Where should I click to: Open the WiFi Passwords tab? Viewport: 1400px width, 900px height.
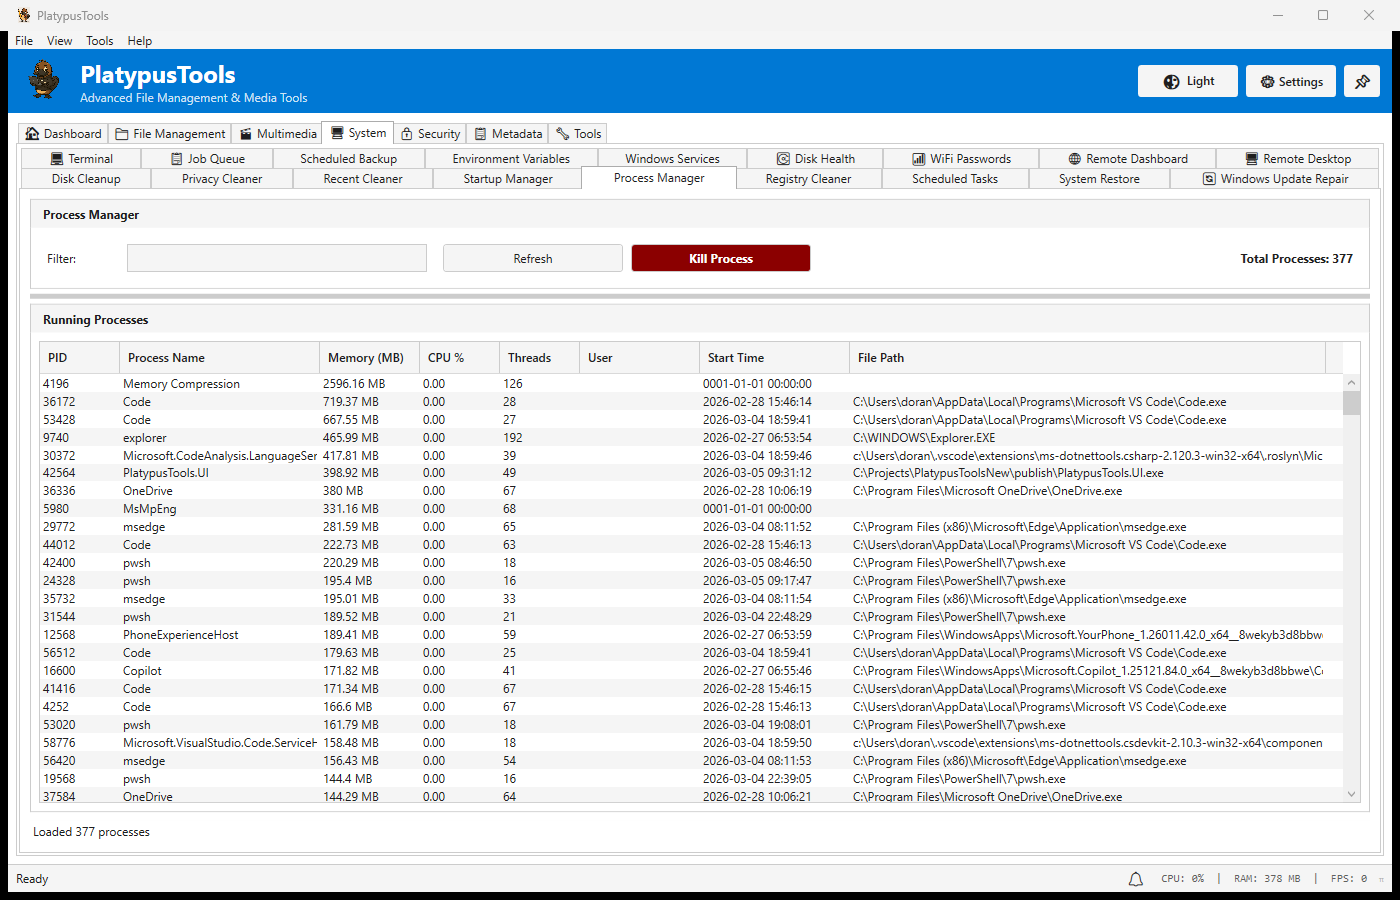[961, 159]
